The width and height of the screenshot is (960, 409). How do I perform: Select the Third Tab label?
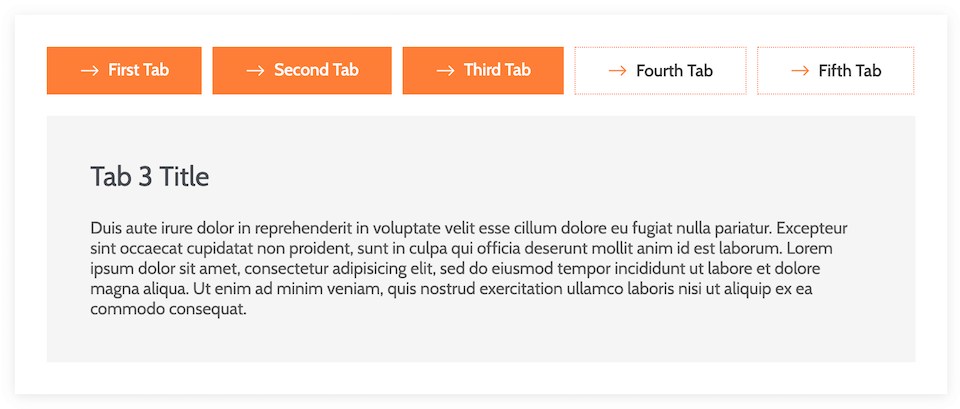click(497, 70)
